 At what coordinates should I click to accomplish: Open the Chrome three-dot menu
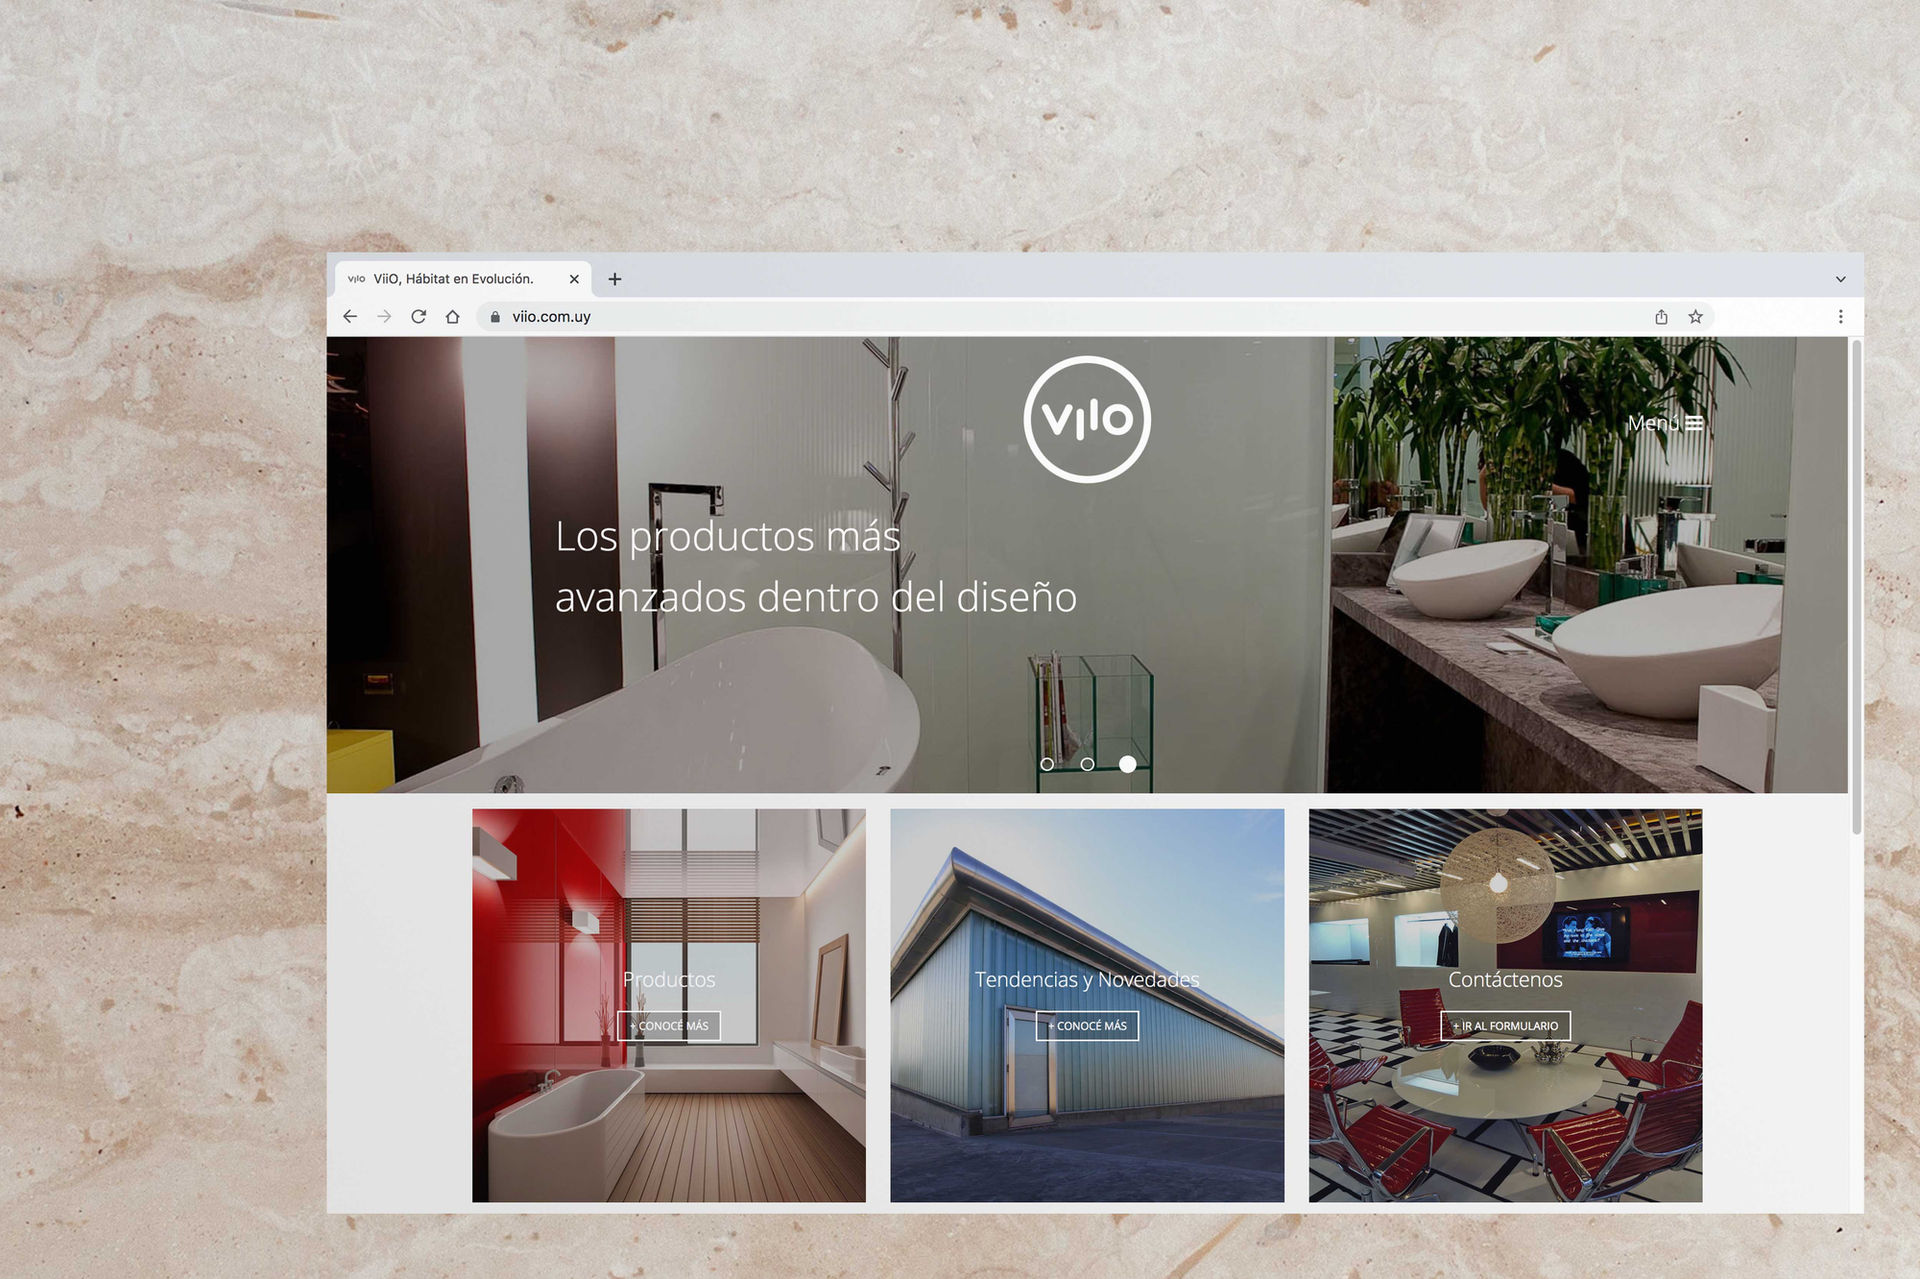pyautogui.click(x=1840, y=317)
